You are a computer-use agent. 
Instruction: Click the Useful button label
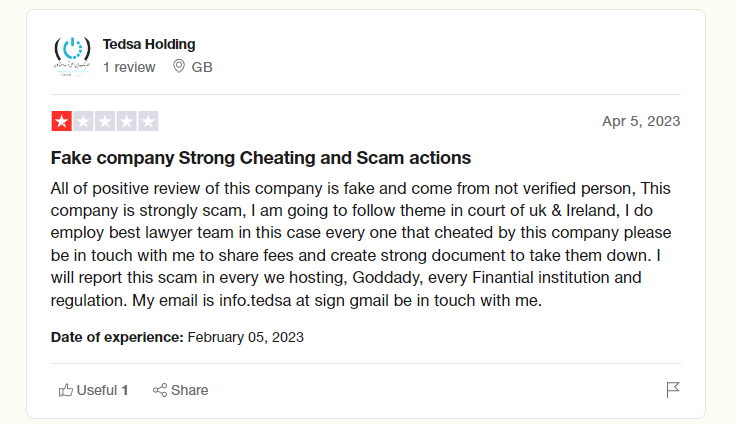tap(97, 390)
